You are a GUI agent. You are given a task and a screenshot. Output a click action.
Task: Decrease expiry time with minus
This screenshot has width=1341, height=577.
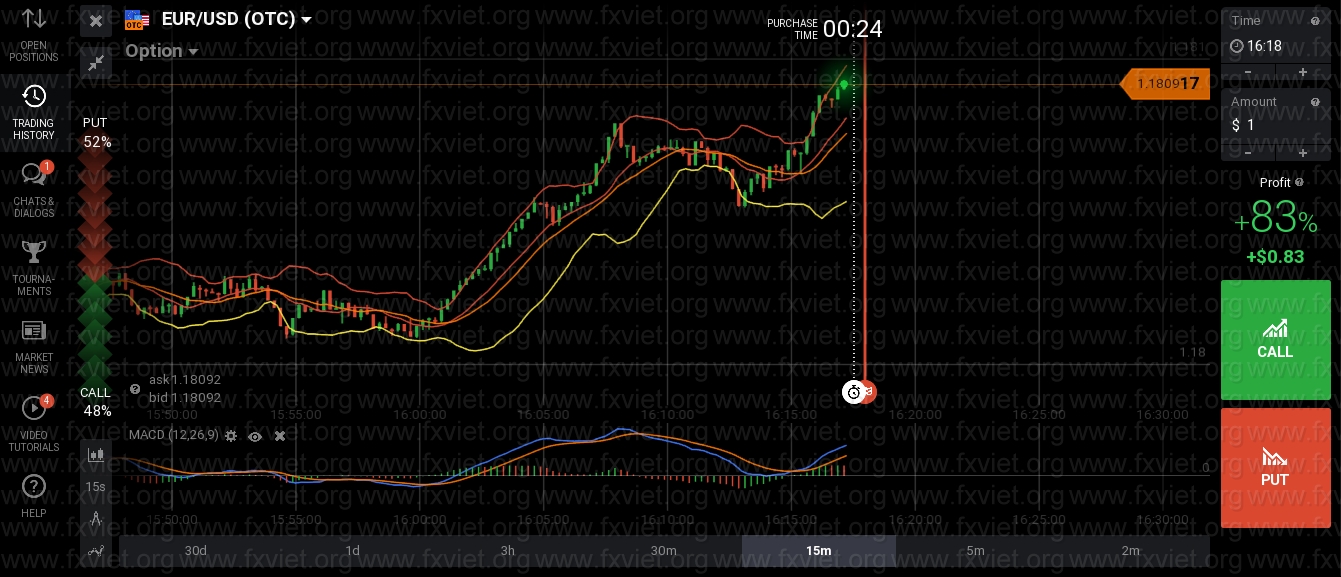[1248, 72]
